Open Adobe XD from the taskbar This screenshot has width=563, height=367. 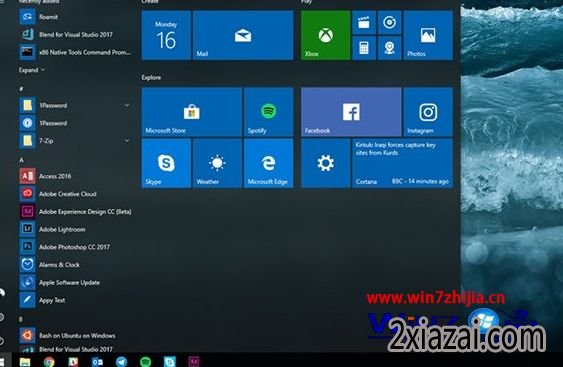194,361
